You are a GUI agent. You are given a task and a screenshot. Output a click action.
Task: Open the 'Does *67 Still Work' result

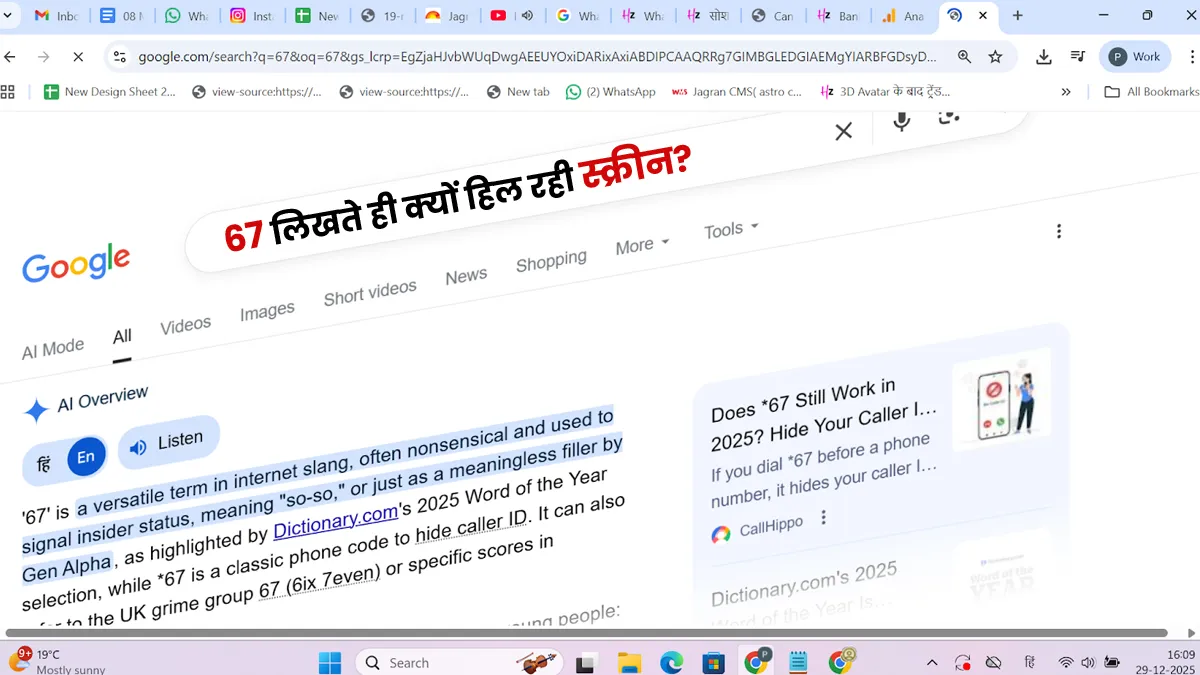[808, 413]
